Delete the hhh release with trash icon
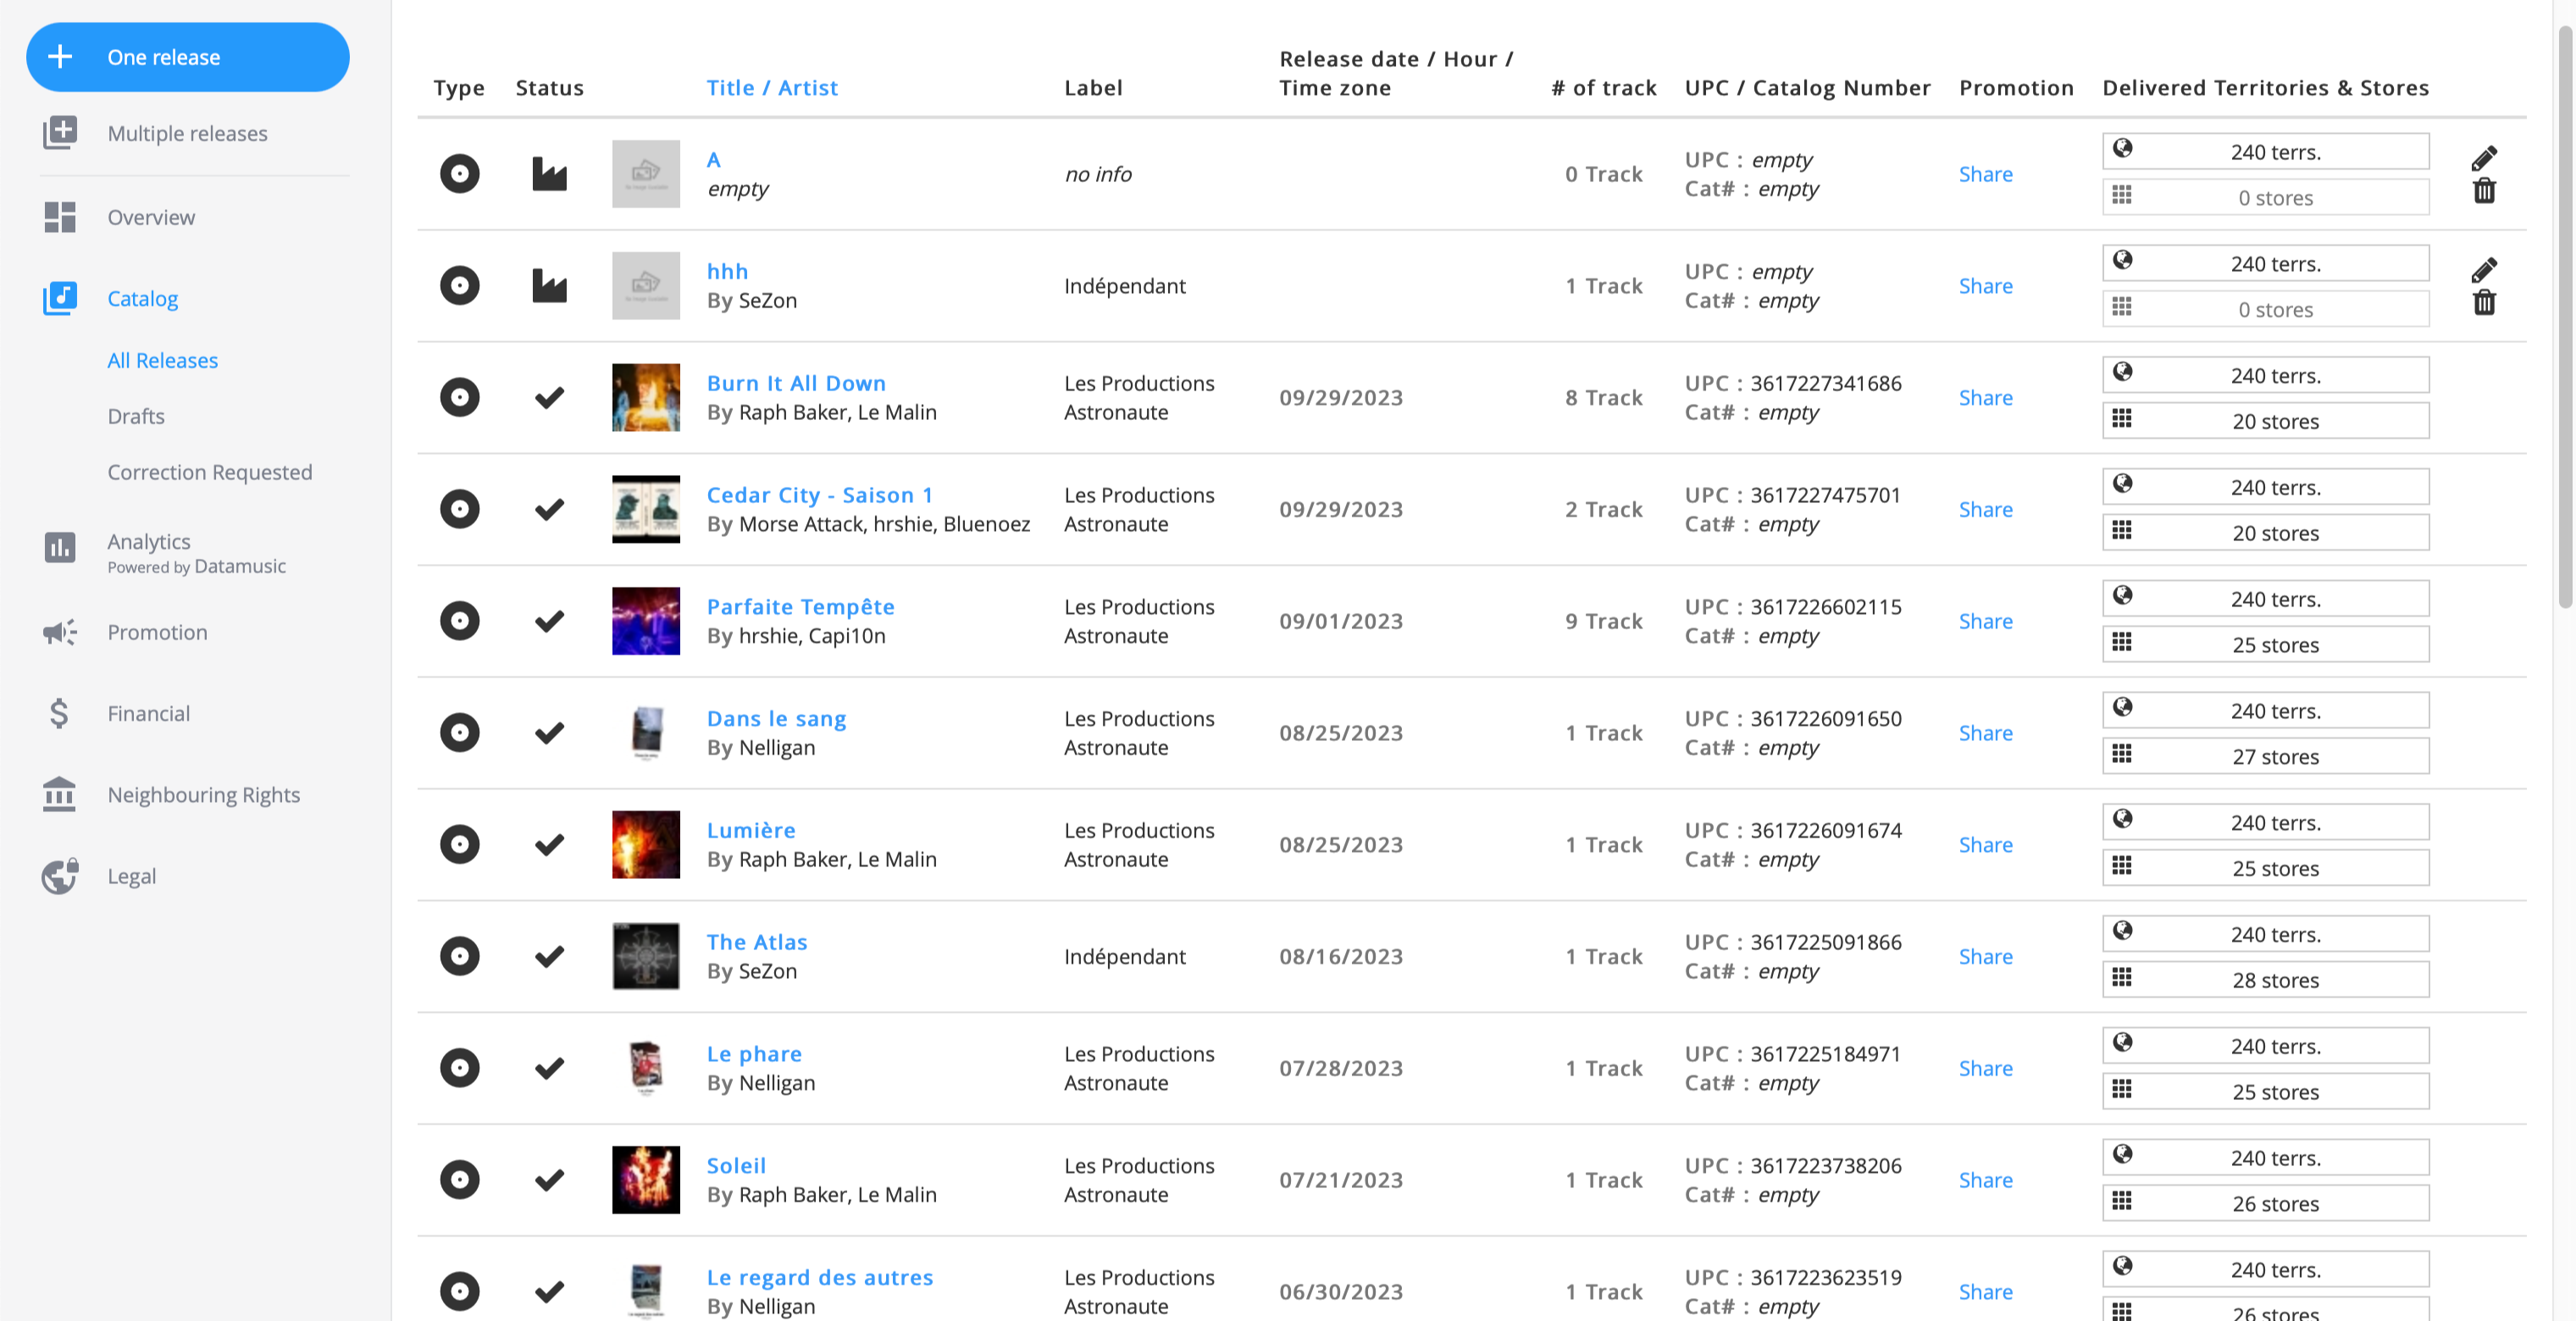Image resolution: width=2576 pixels, height=1321 pixels. [x=2484, y=302]
